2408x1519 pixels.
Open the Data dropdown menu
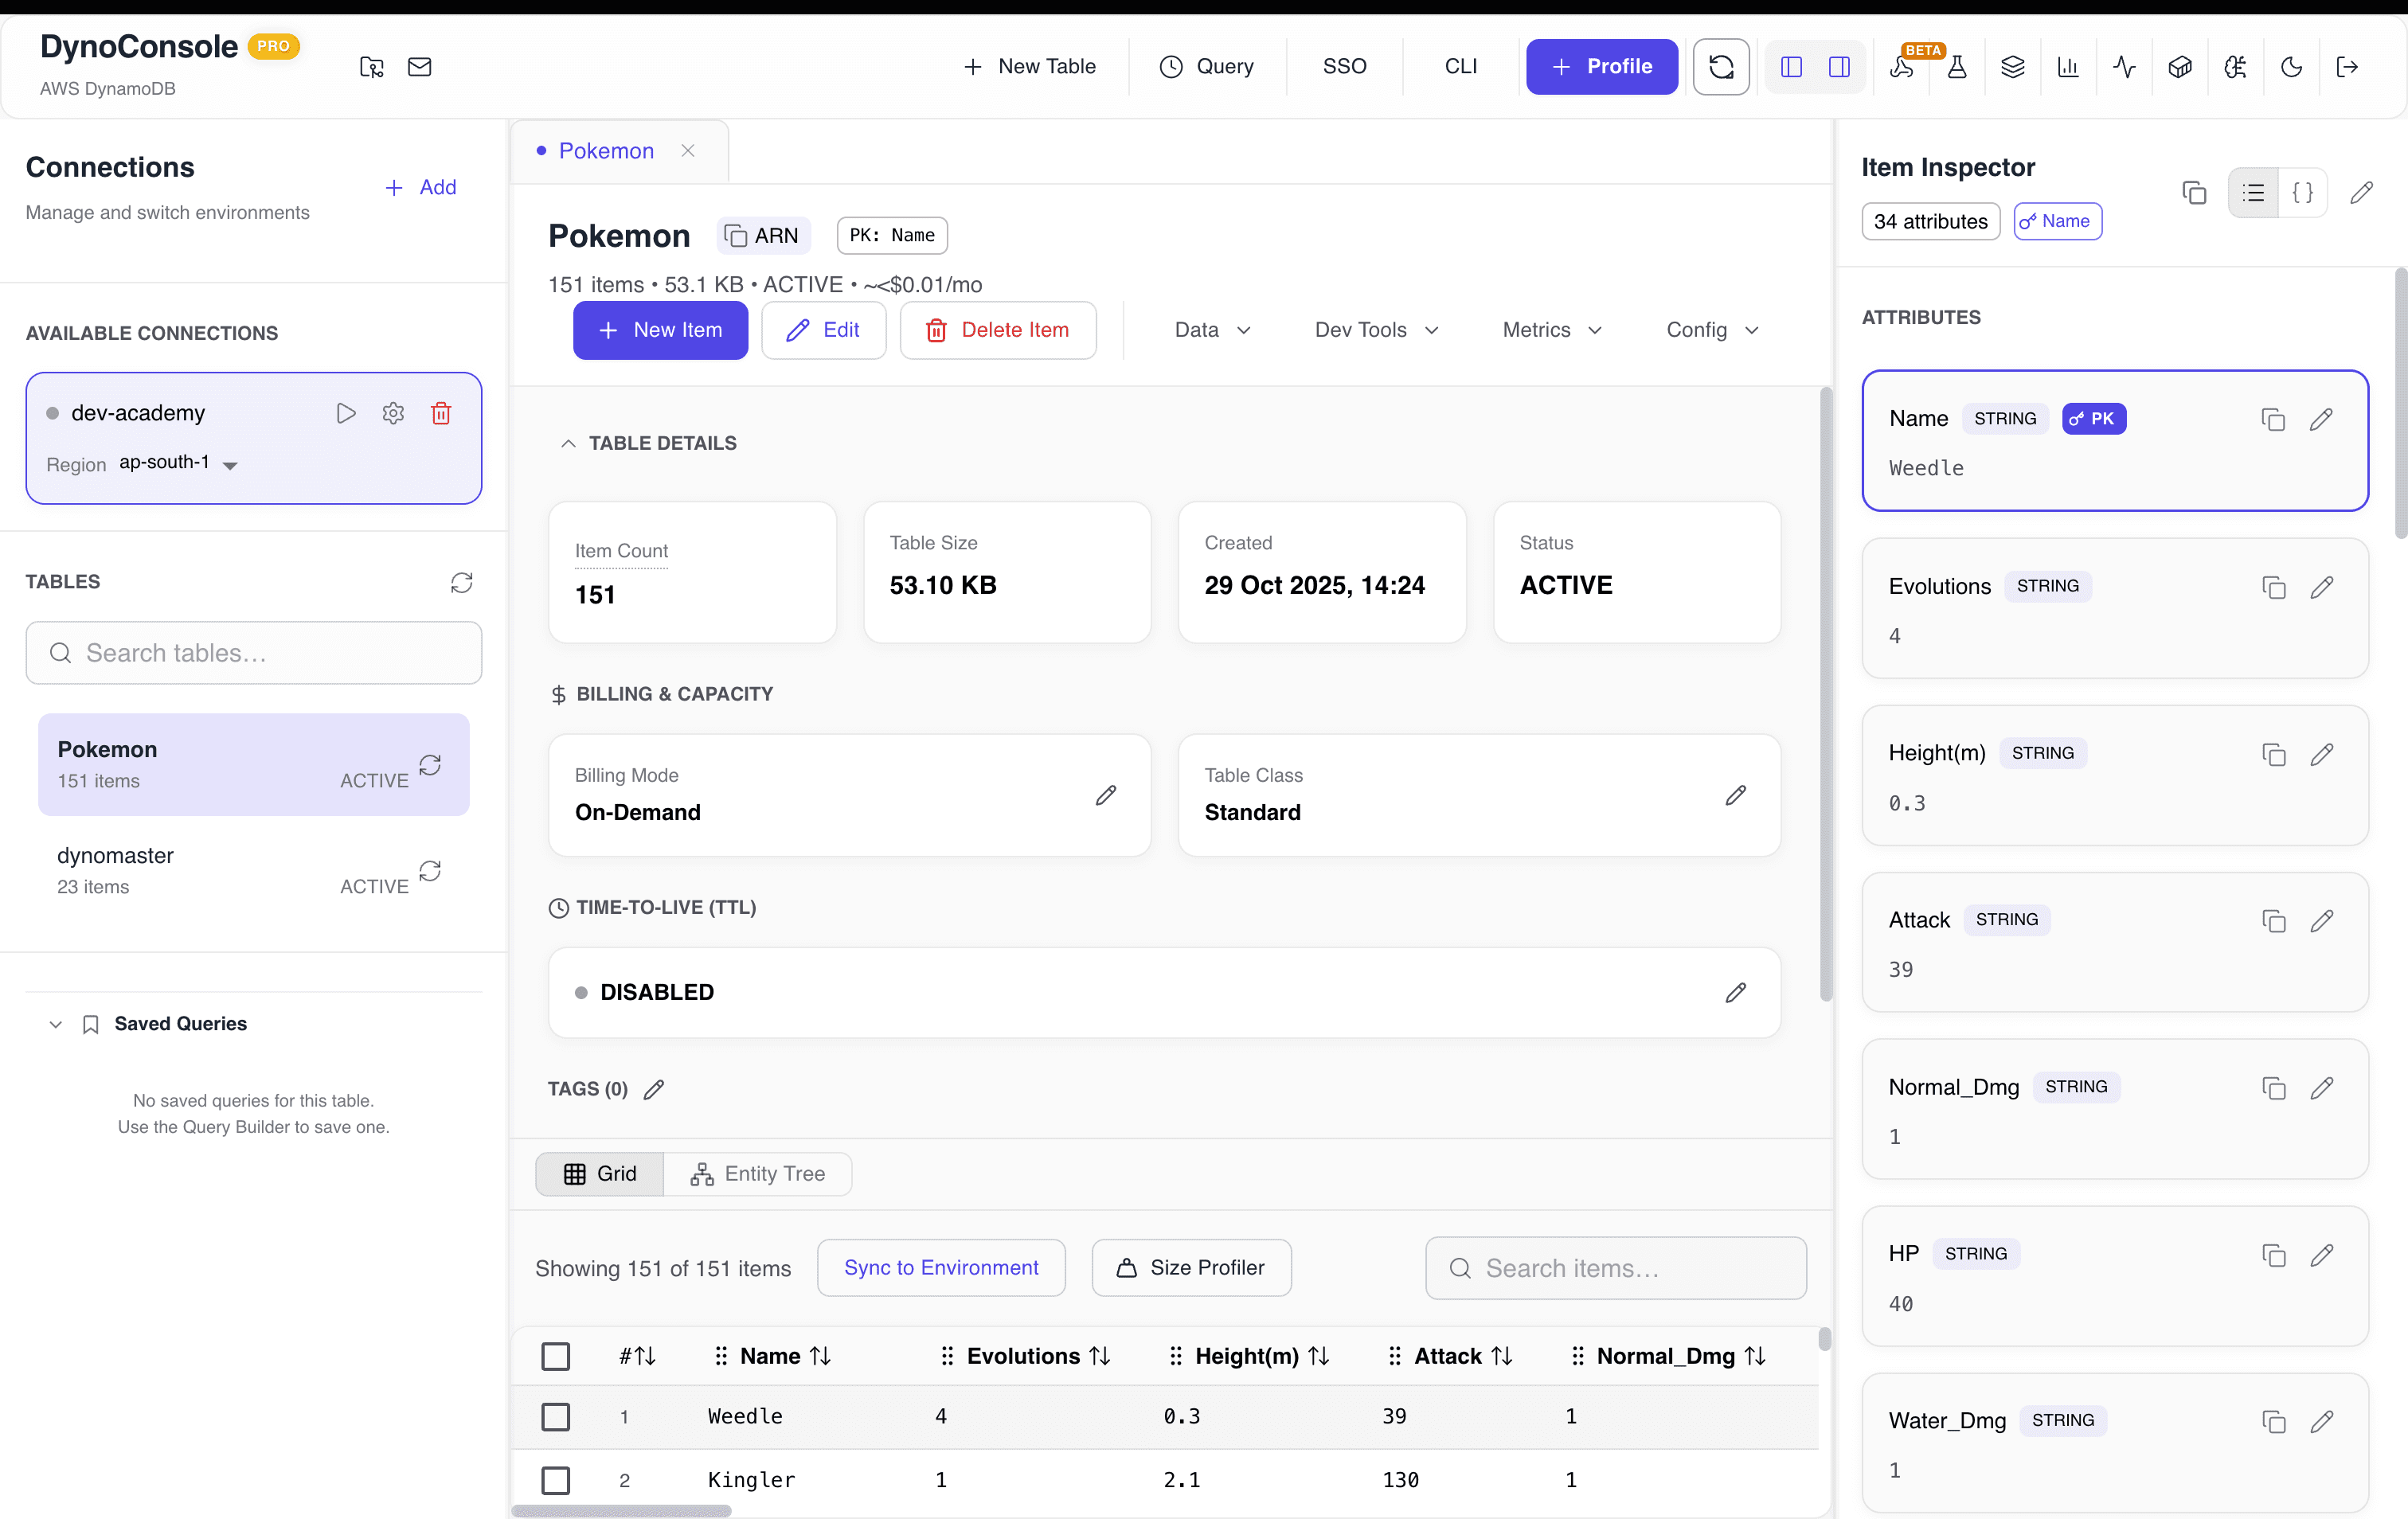pos(1213,330)
